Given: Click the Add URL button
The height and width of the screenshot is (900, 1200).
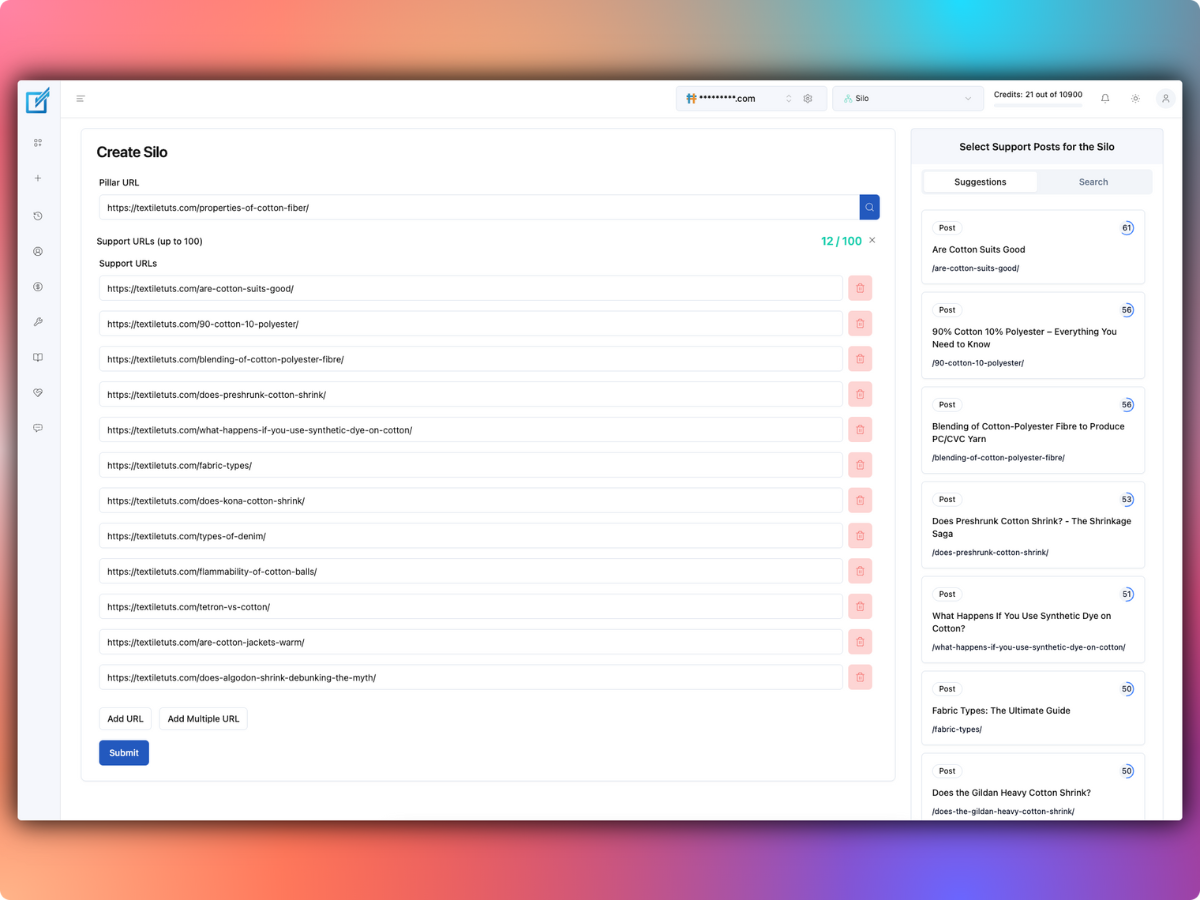Looking at the screenshot, I should (x=125, y=719).
